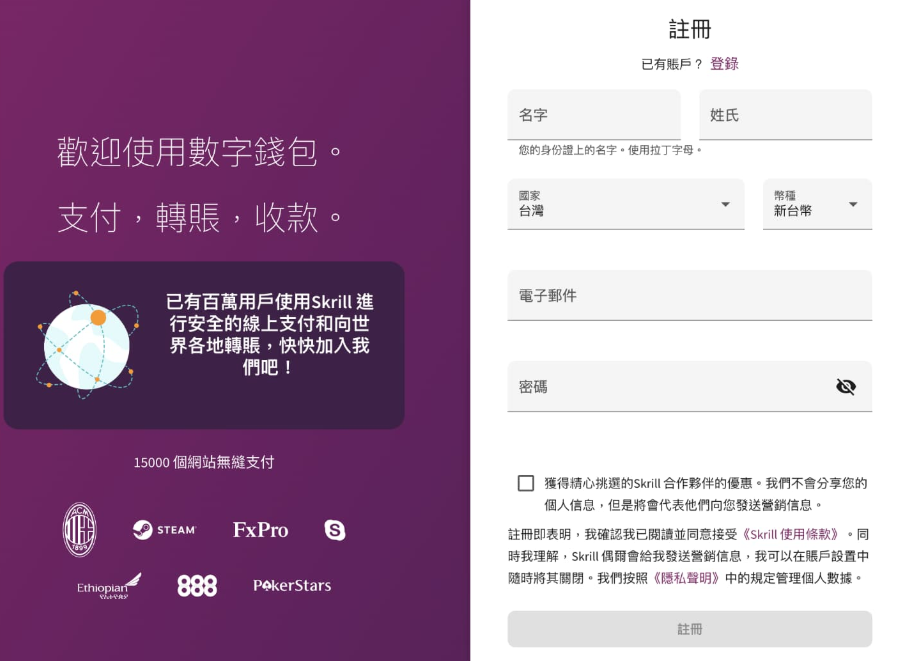899x661 pixels.
Task: Click the 888 logo
Action: (197, 586)
